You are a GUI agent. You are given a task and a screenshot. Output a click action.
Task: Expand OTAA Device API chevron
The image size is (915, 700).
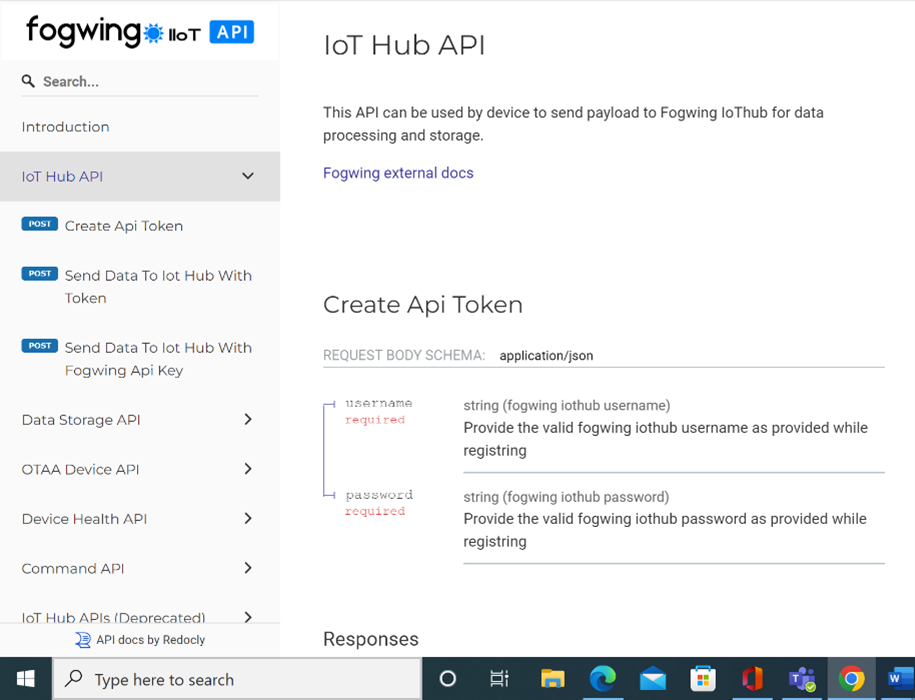(x=248, y=469)
